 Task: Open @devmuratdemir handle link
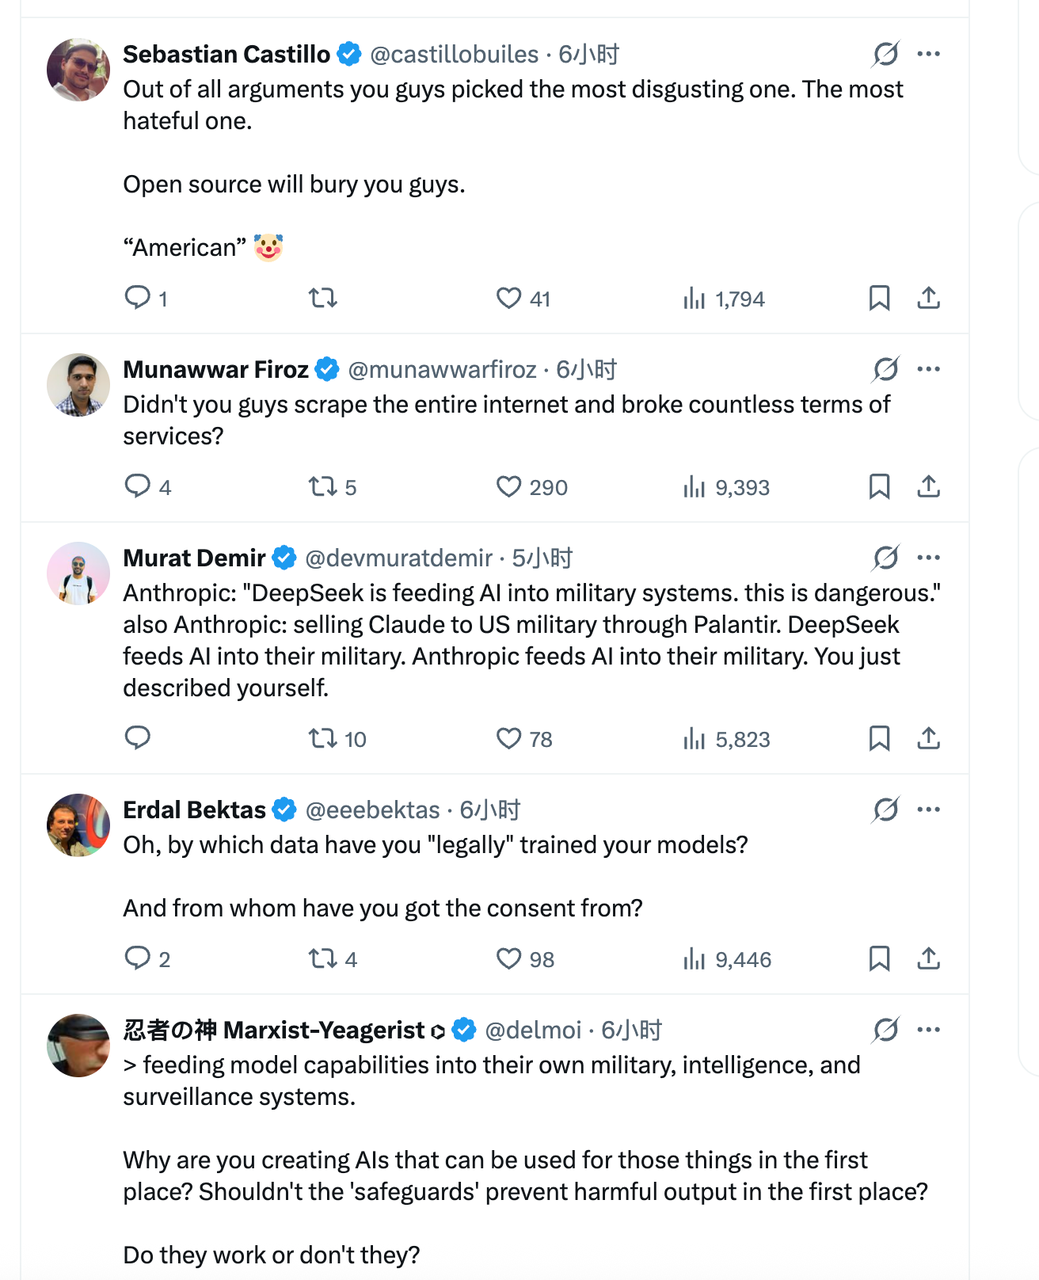click(398, 558)
